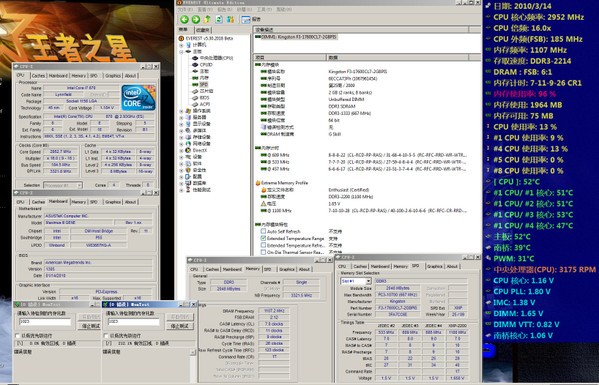Select the ACPI tree item
This screenshot has height=385, width=599.
[x=205, y=104]
